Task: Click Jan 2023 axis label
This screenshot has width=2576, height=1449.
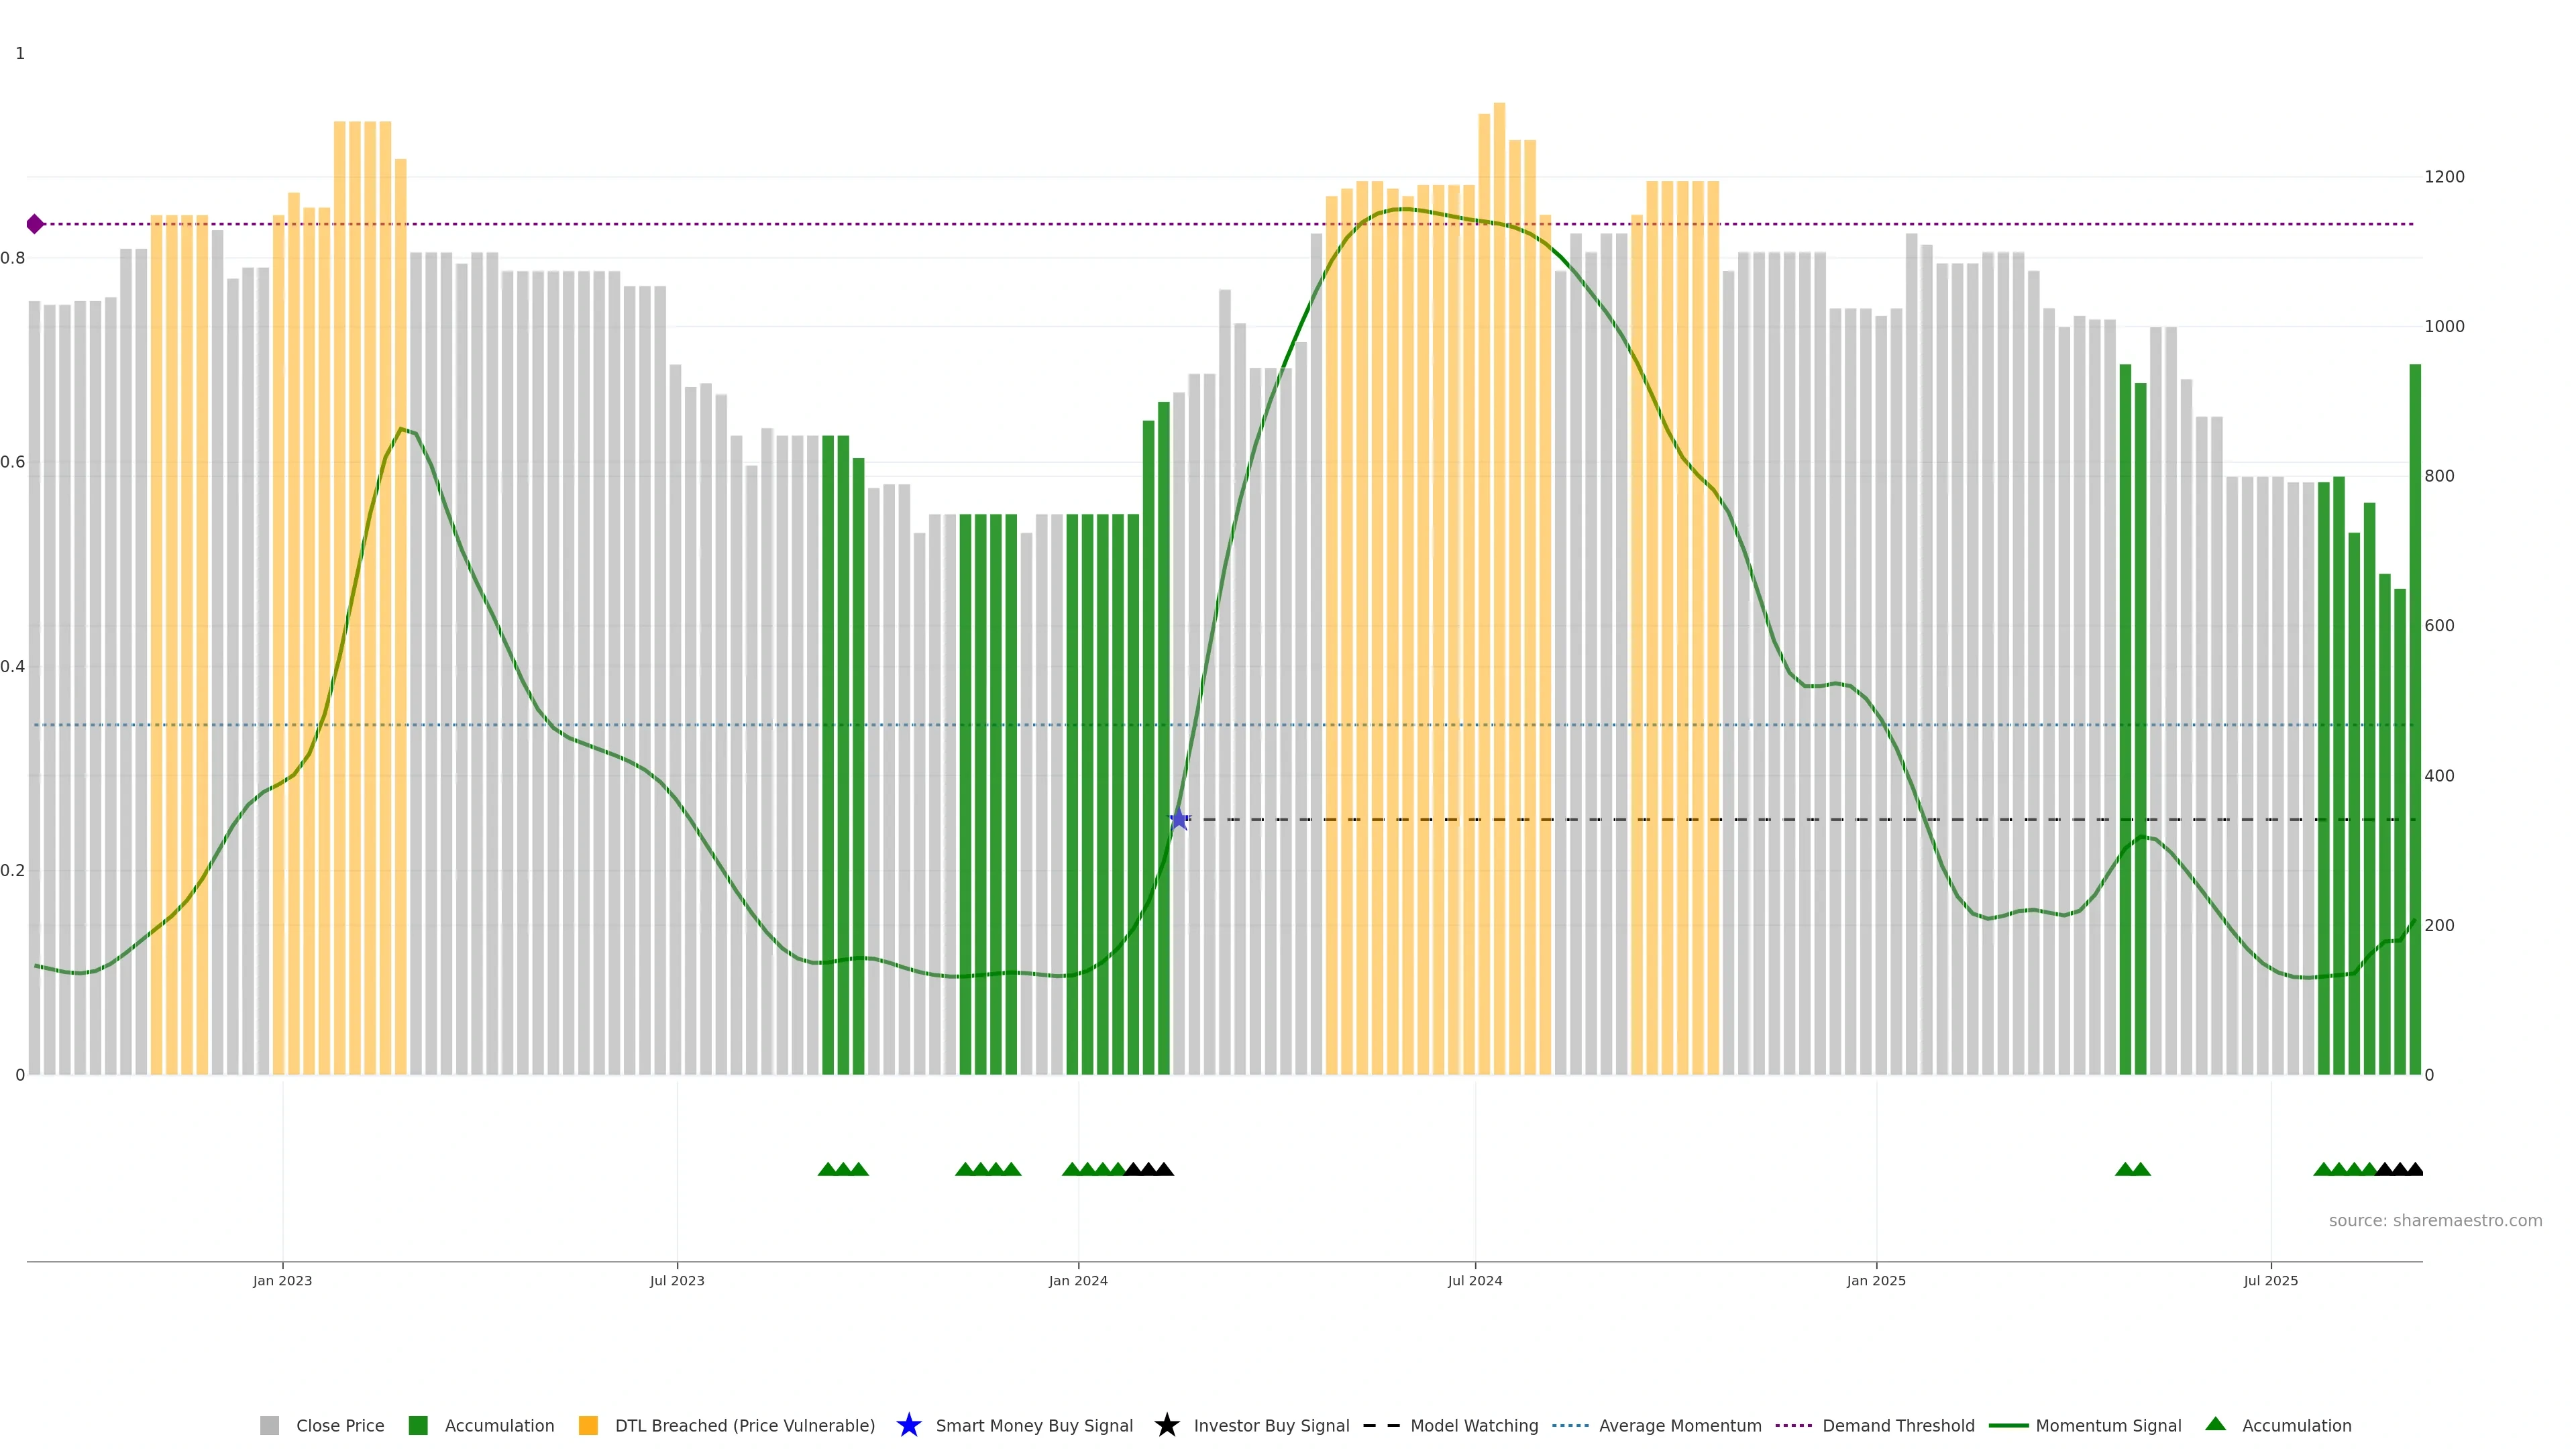Action: (282, 1280)
